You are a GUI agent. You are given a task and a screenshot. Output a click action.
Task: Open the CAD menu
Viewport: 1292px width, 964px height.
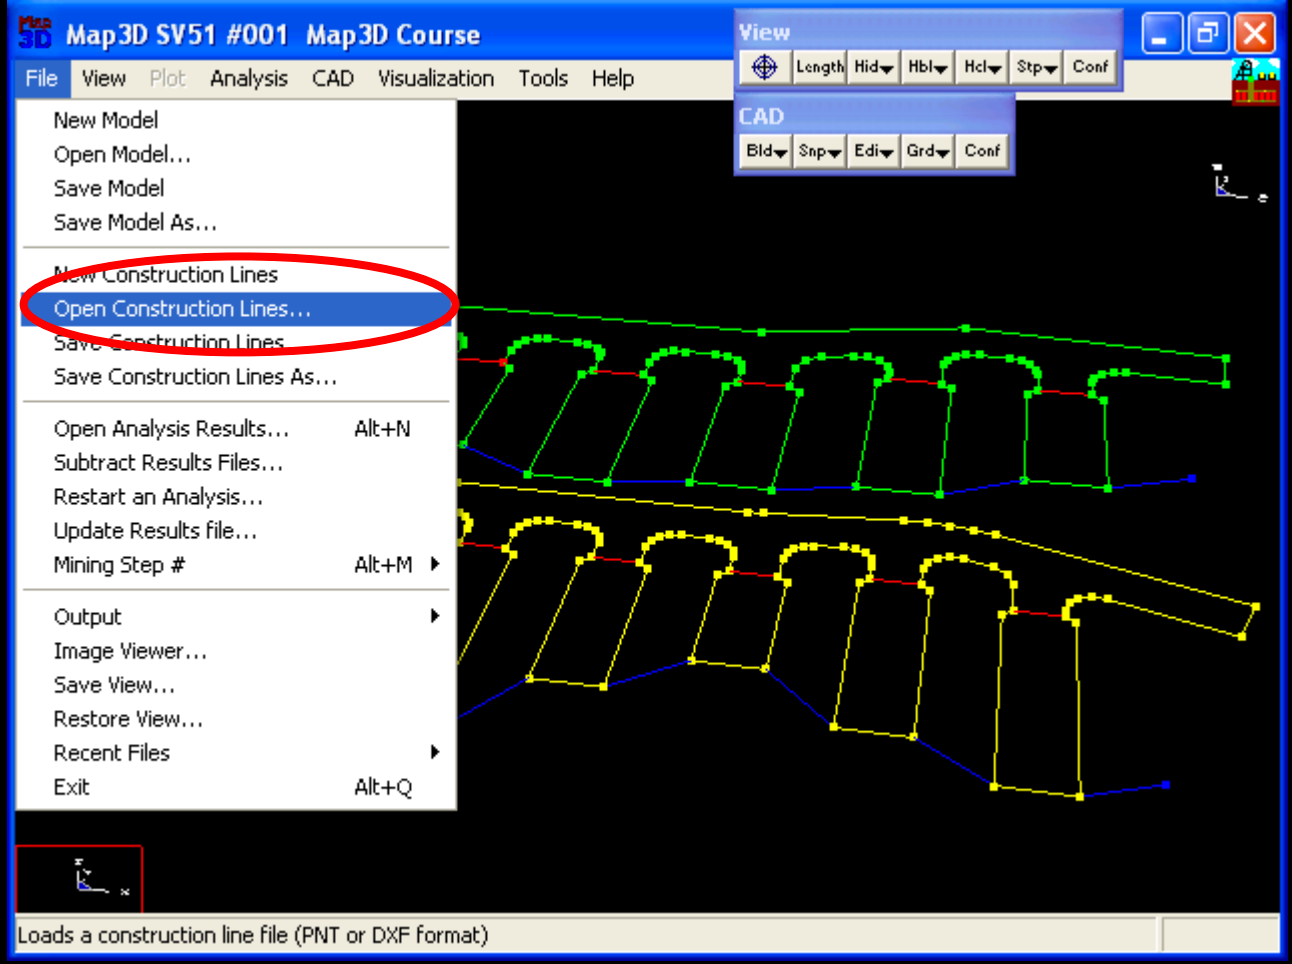[x=333, y=78]
